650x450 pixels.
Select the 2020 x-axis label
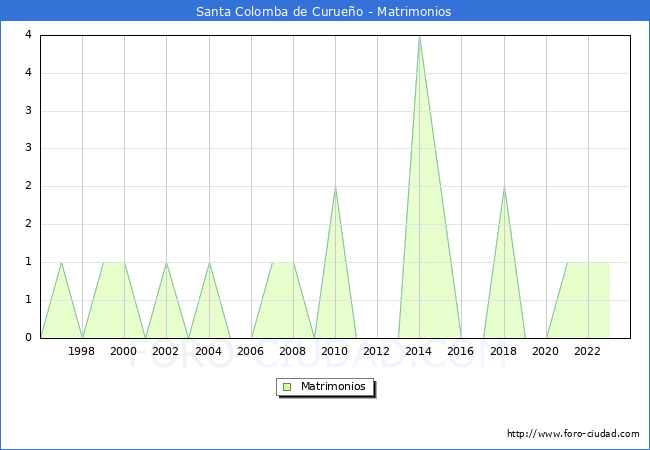coord(546,351)
